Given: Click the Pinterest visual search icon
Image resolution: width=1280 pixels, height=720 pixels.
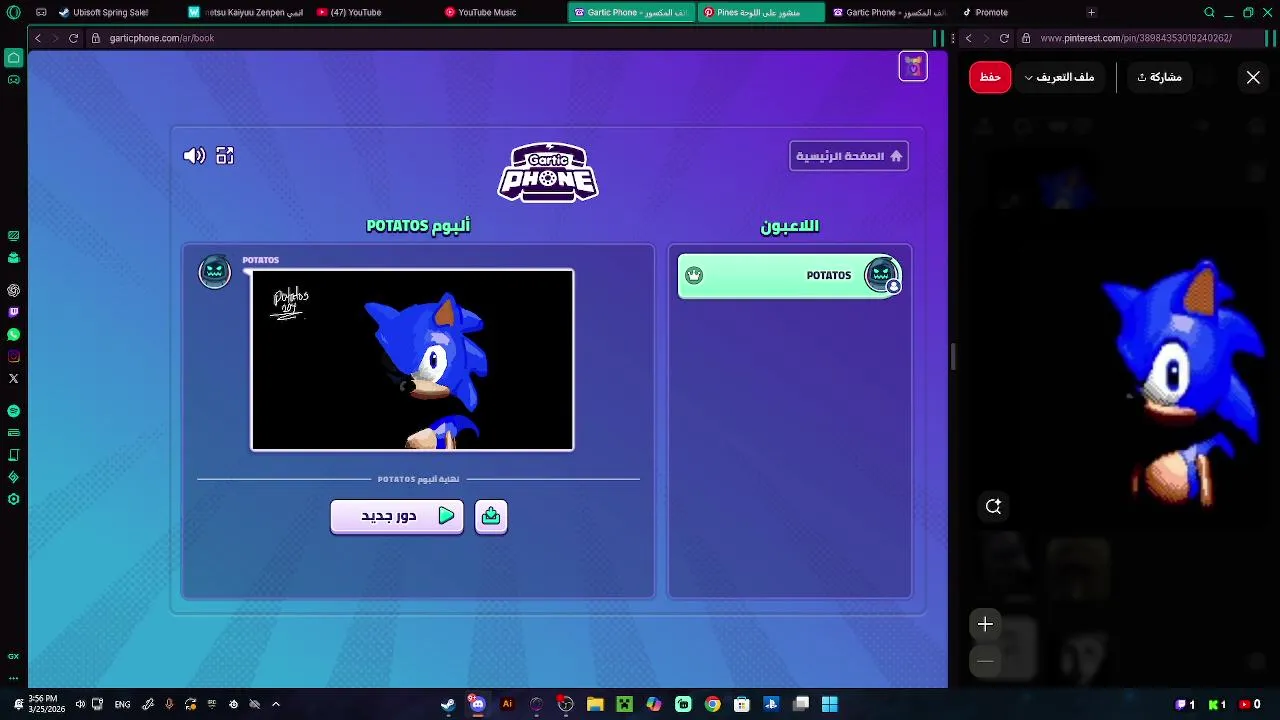Looking at the screenshot, I should tap(993, 507).
